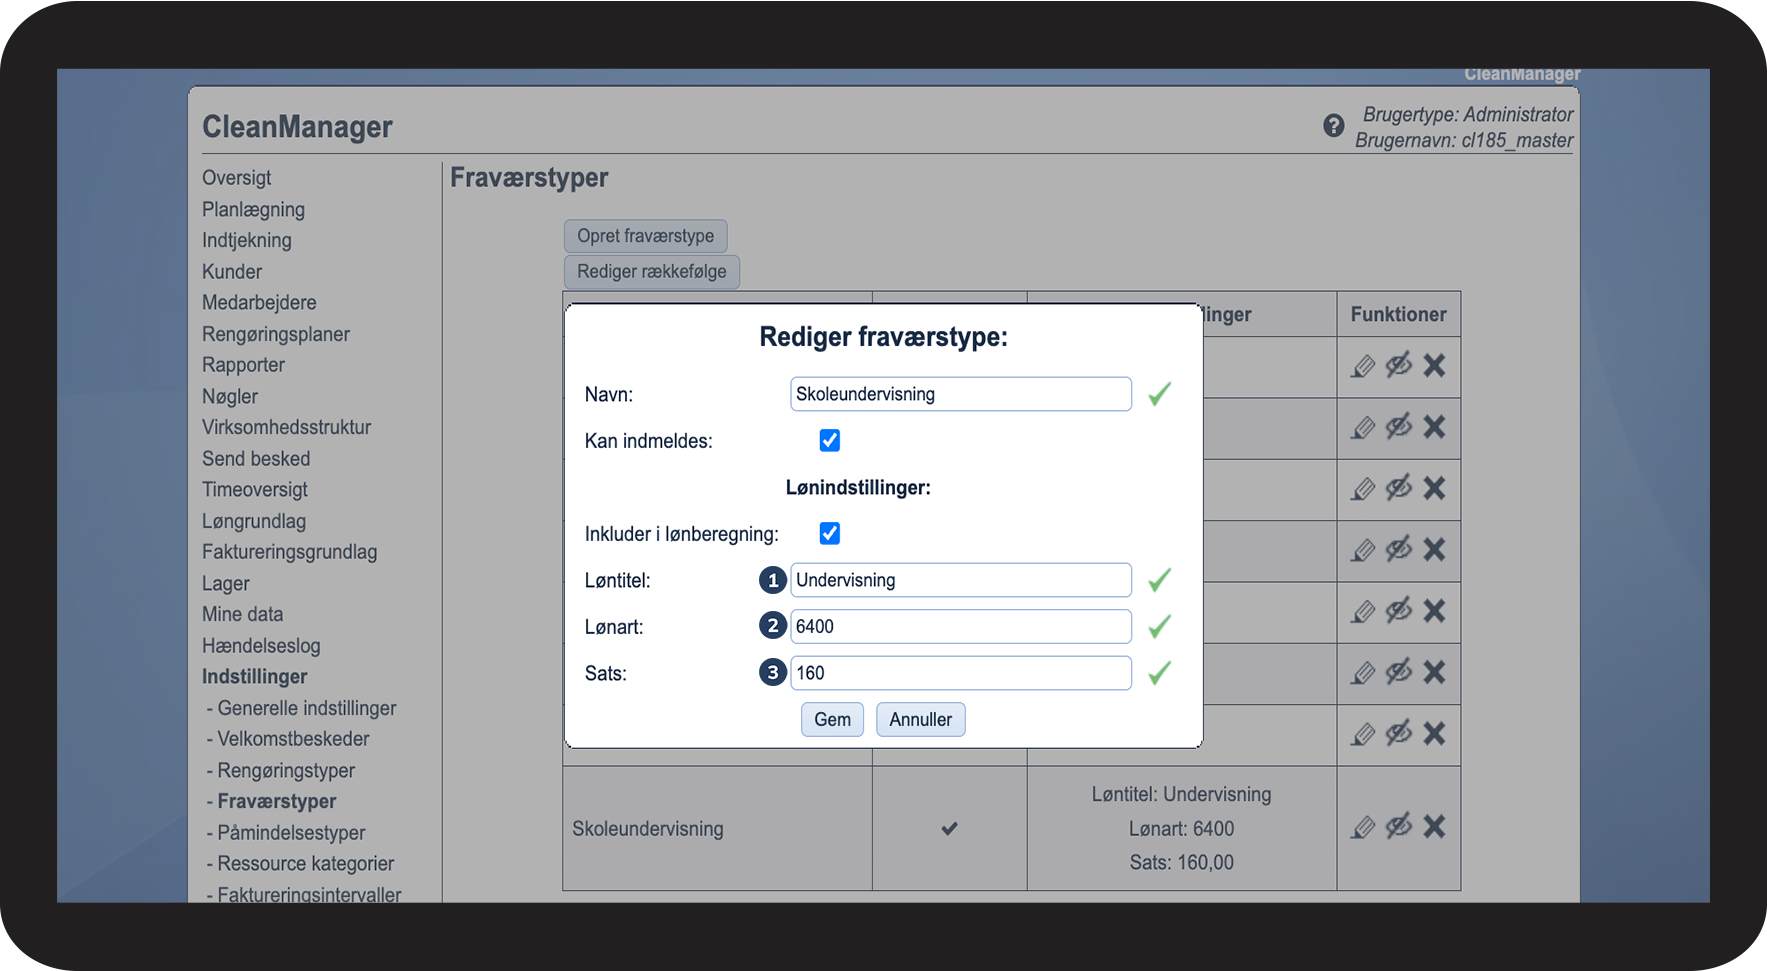Image resolution: width=1767 pixels, height=971 pixels.
Task: Open Generelle indstillinger submenu item
Action: [x=306, y=708]
